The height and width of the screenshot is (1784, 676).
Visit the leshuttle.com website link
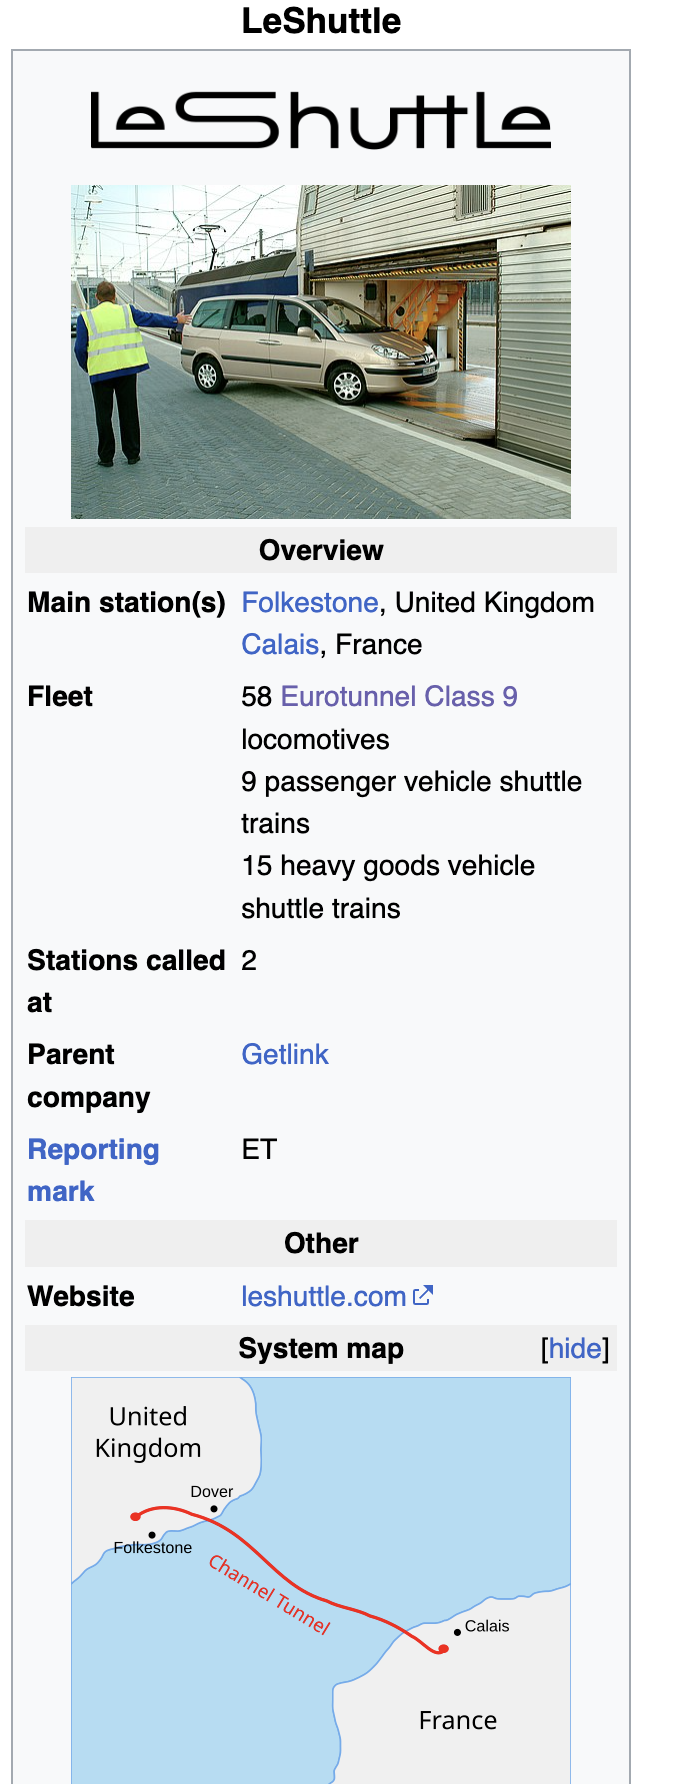(x=324, y=1297)
